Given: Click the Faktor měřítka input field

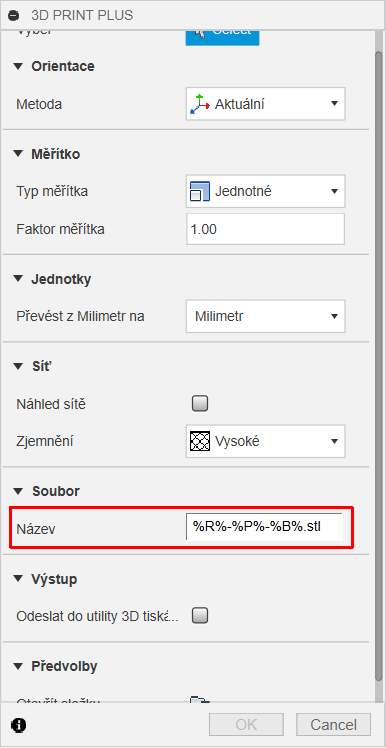Looking at the screenshot, I should point(265,229).
